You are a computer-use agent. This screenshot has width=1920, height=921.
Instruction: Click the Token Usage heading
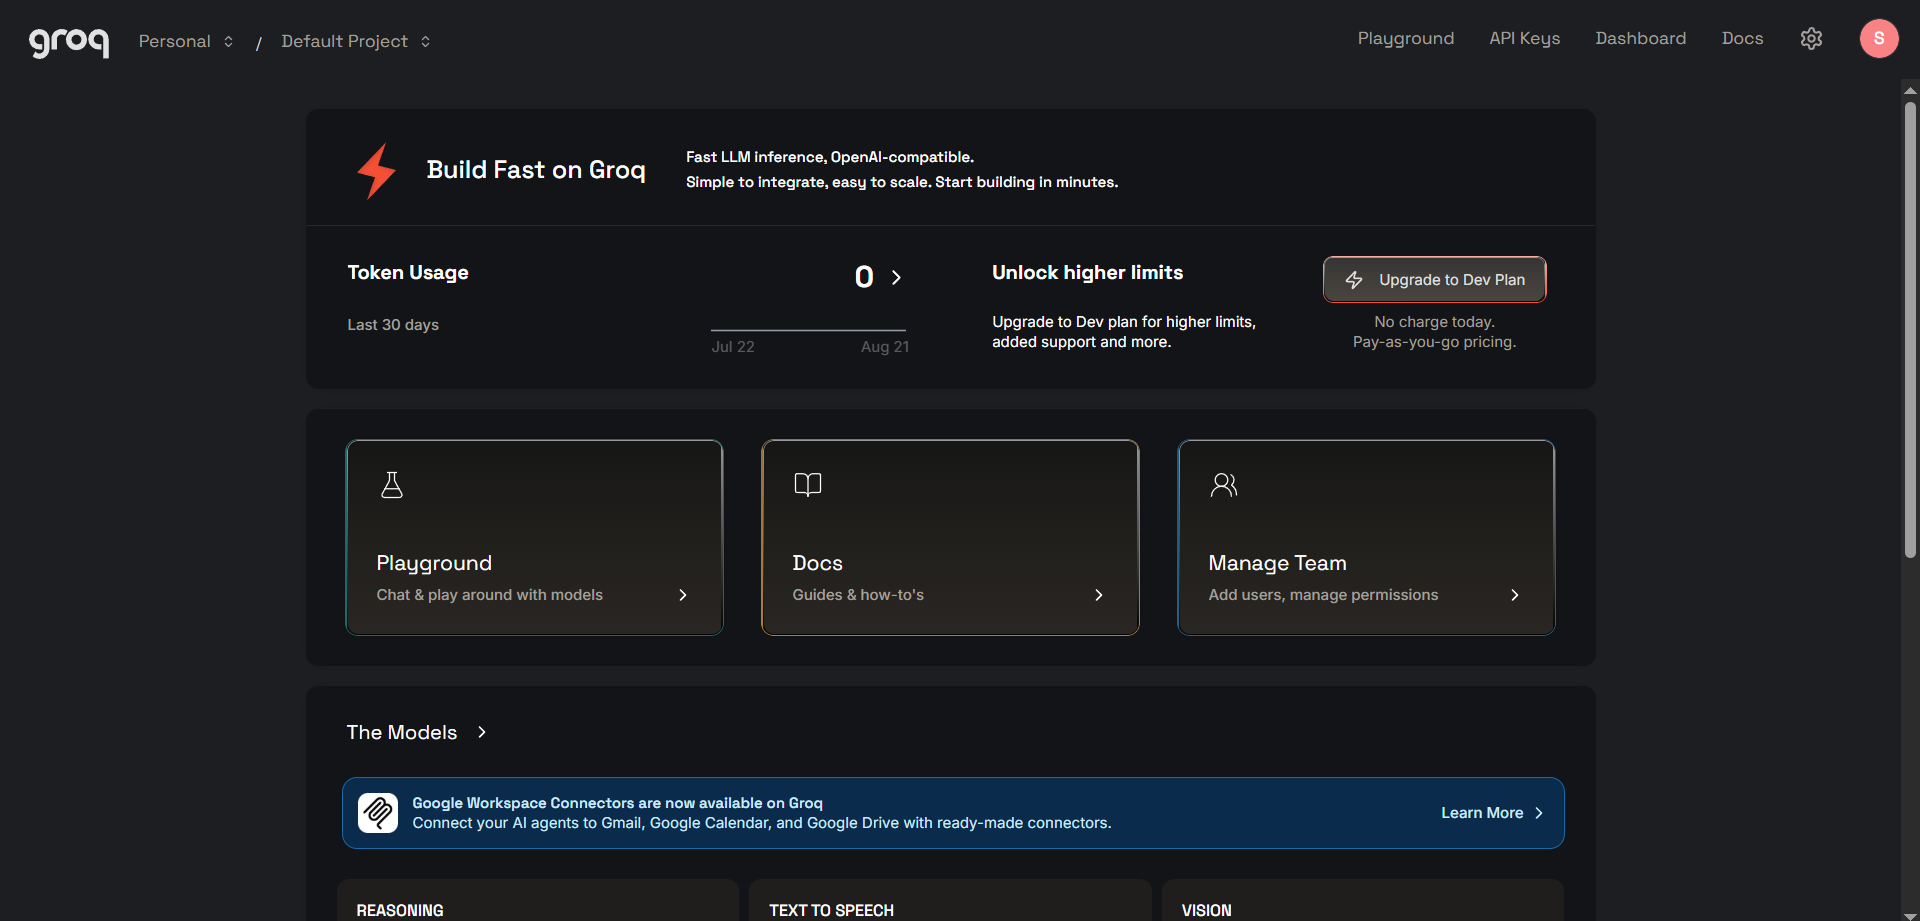408,273
